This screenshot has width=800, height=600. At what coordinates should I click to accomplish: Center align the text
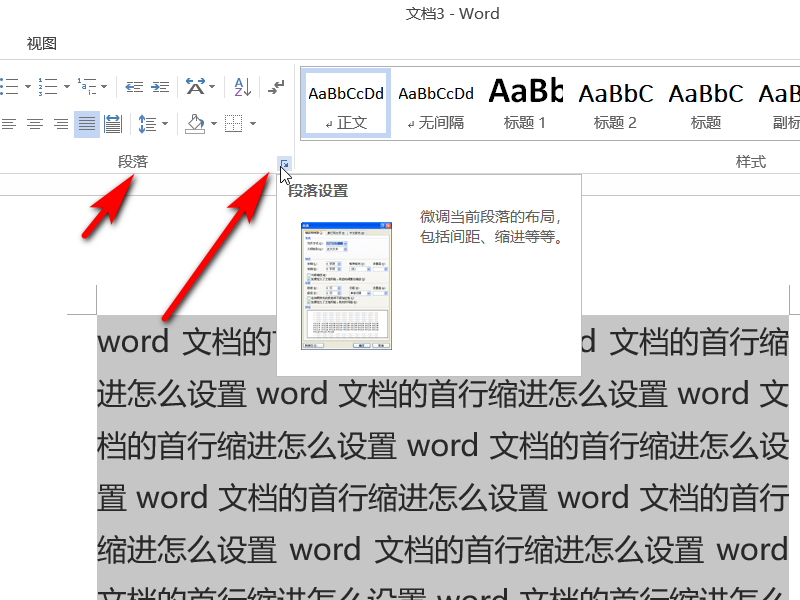[35, 124]
